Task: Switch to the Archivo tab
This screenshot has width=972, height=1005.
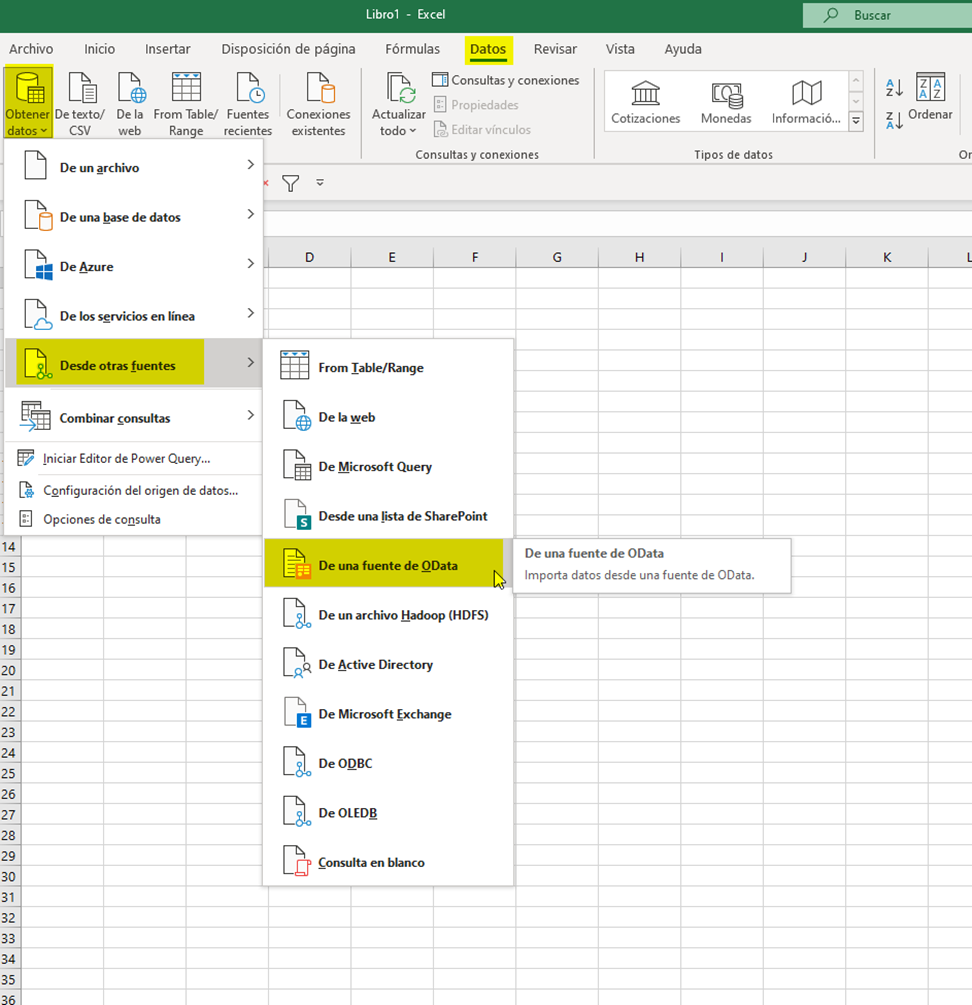Action: (x=31, y=49)
